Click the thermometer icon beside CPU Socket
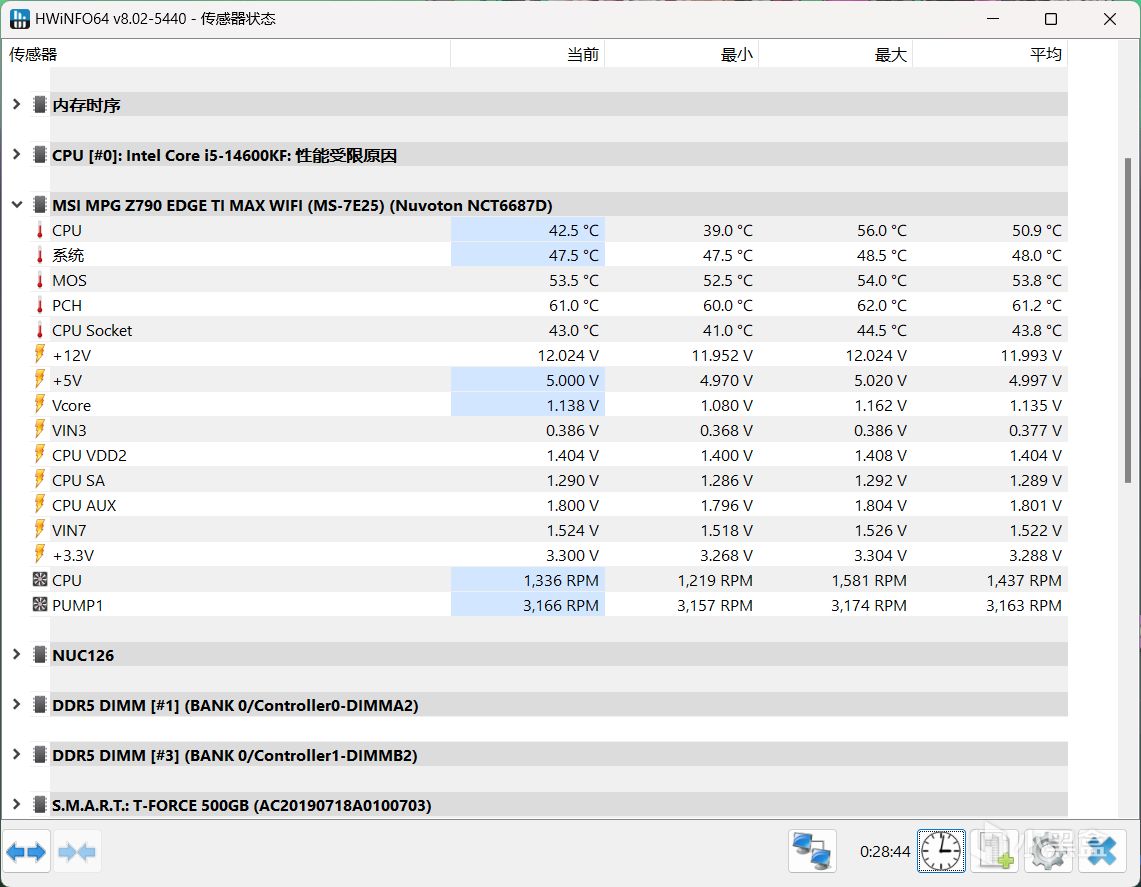The height and width of the screenshot is (887, 1141). pyautogui.click(x=40, y=330)
